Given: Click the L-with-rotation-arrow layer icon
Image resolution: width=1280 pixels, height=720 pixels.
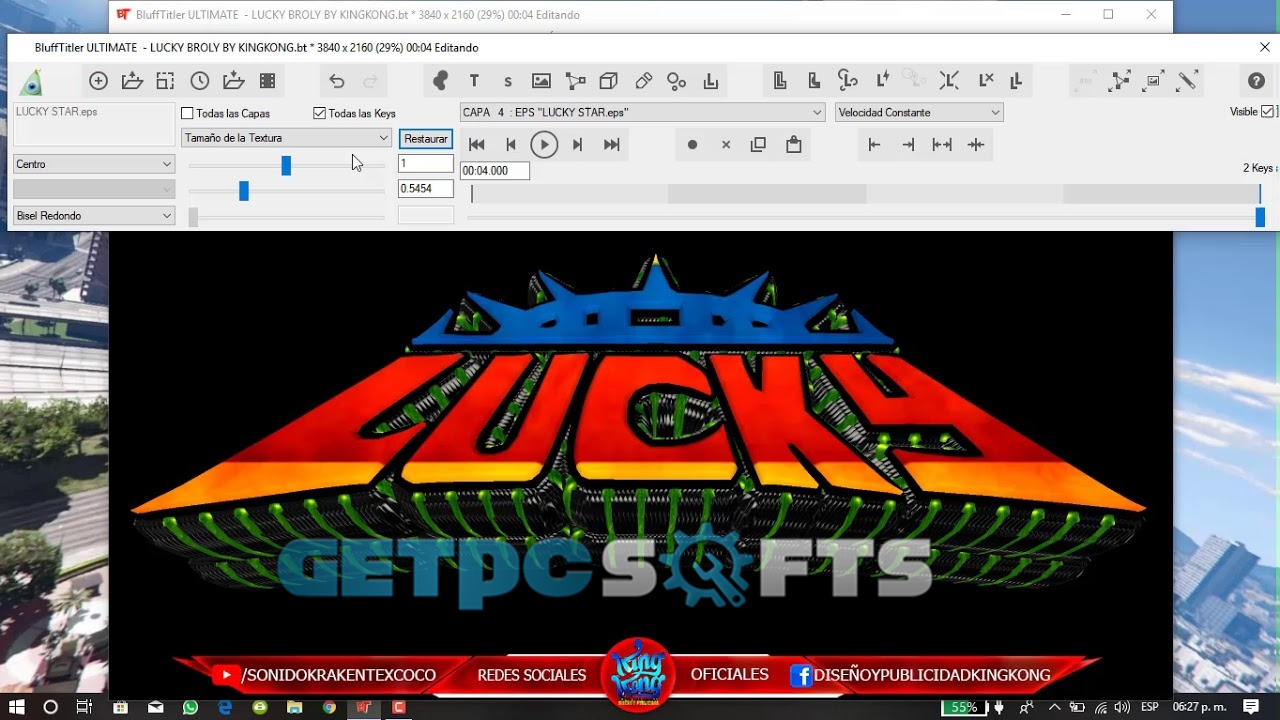Looking at the screenshot, I should point(848,81).
